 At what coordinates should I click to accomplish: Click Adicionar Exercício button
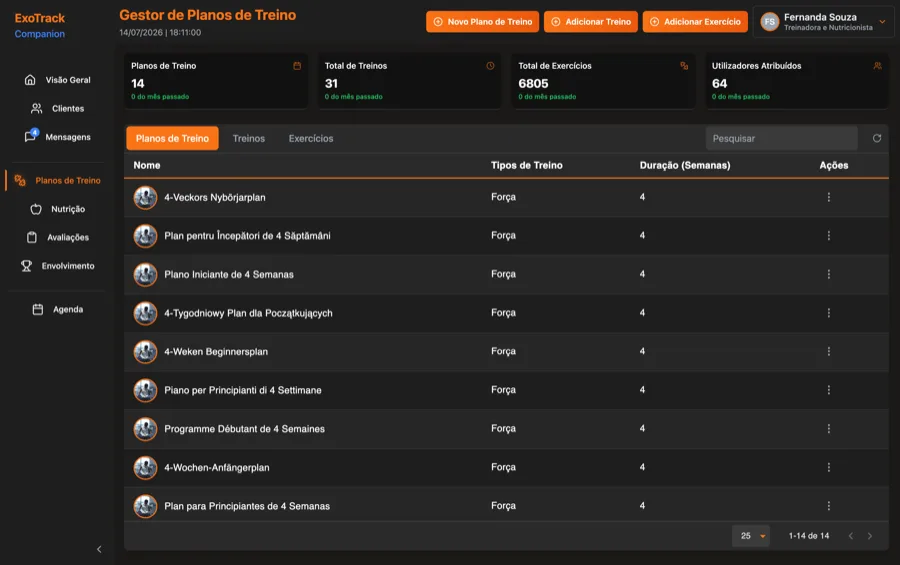point(695,22)
